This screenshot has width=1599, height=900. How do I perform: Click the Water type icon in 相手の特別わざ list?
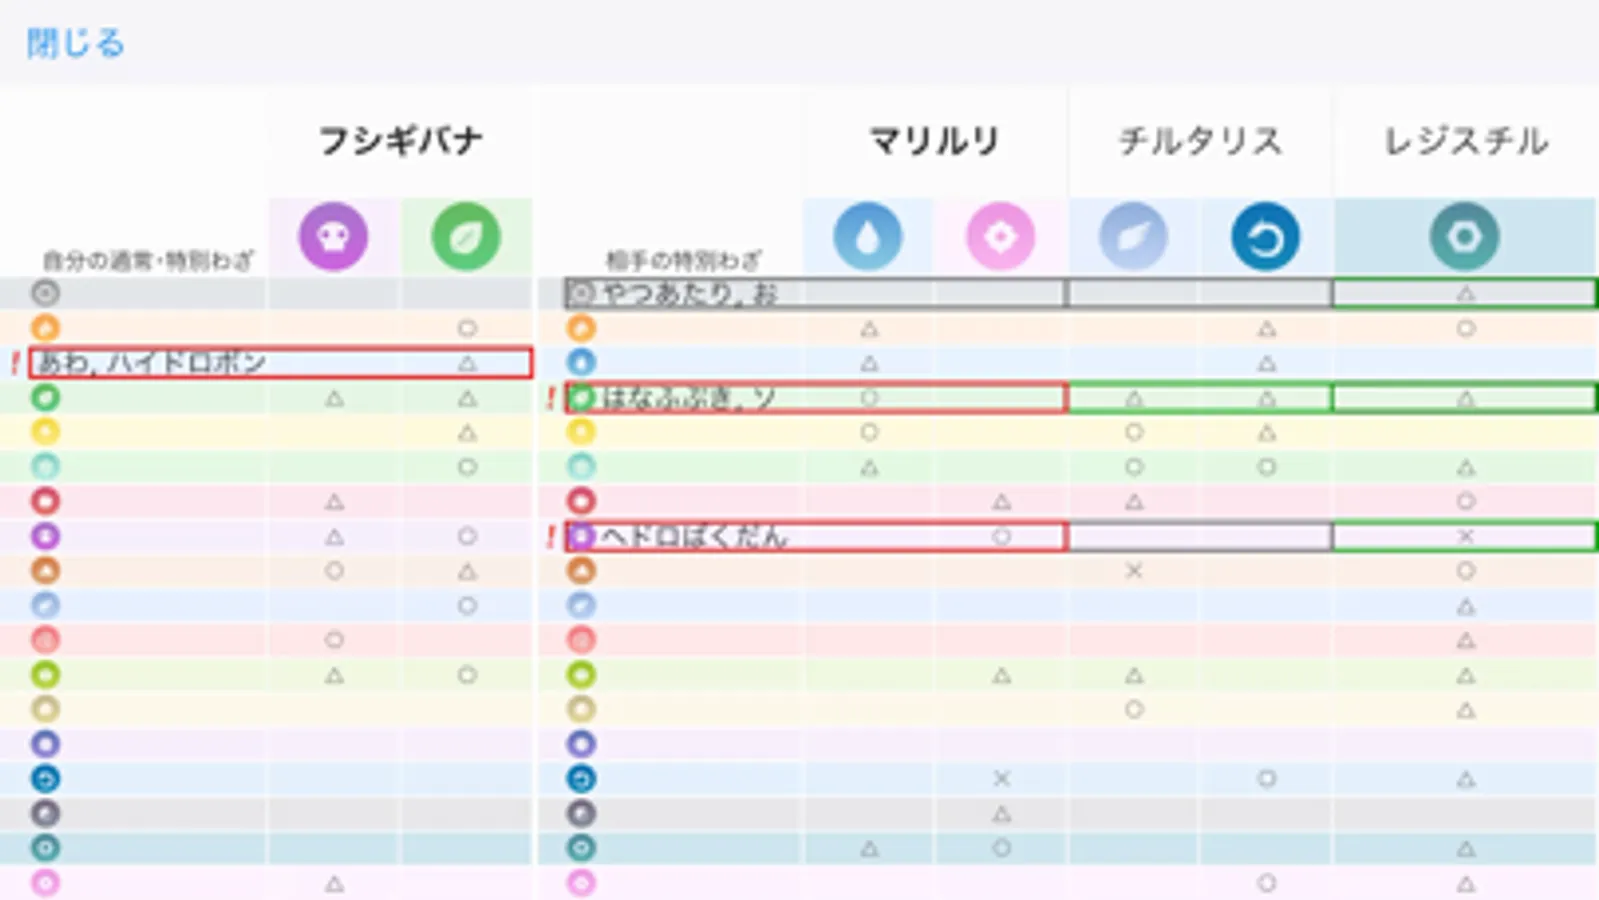pyautogui.click(x=581, y=362)
